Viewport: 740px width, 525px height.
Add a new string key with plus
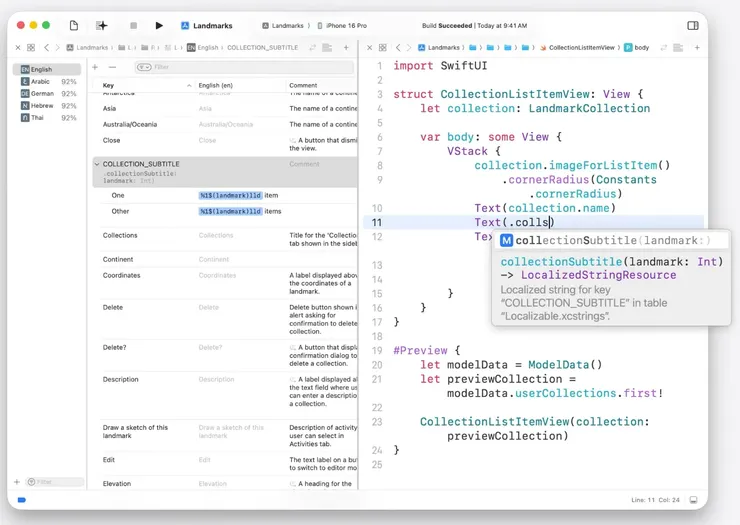95,67
